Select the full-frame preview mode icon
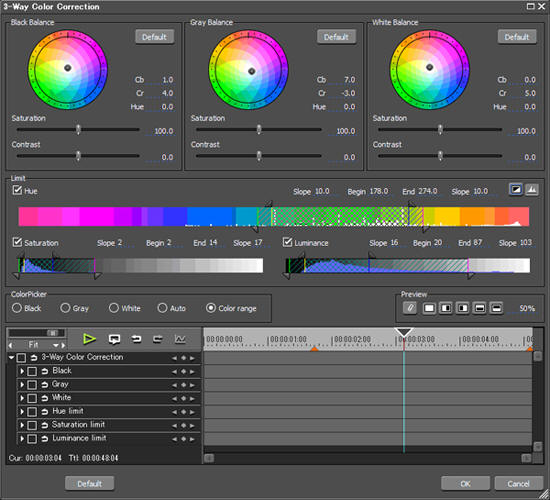Viewport: 550px width, 500px height. click(429, 308)
